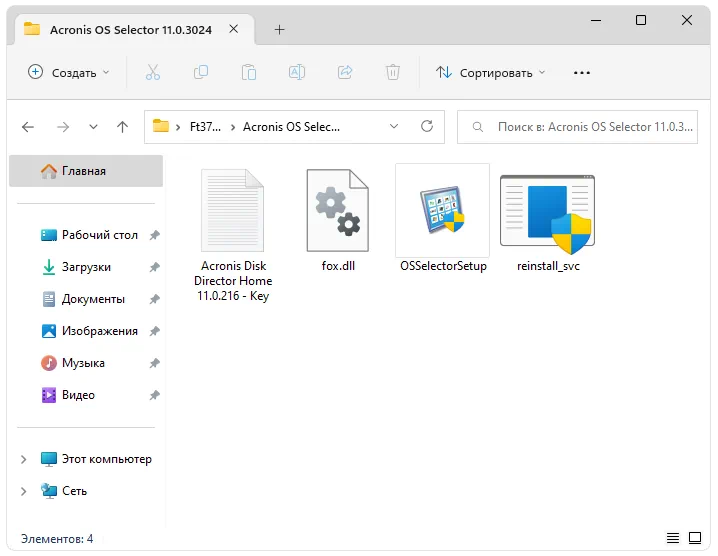Click the pin icon next to Музыка

[155, 363]
